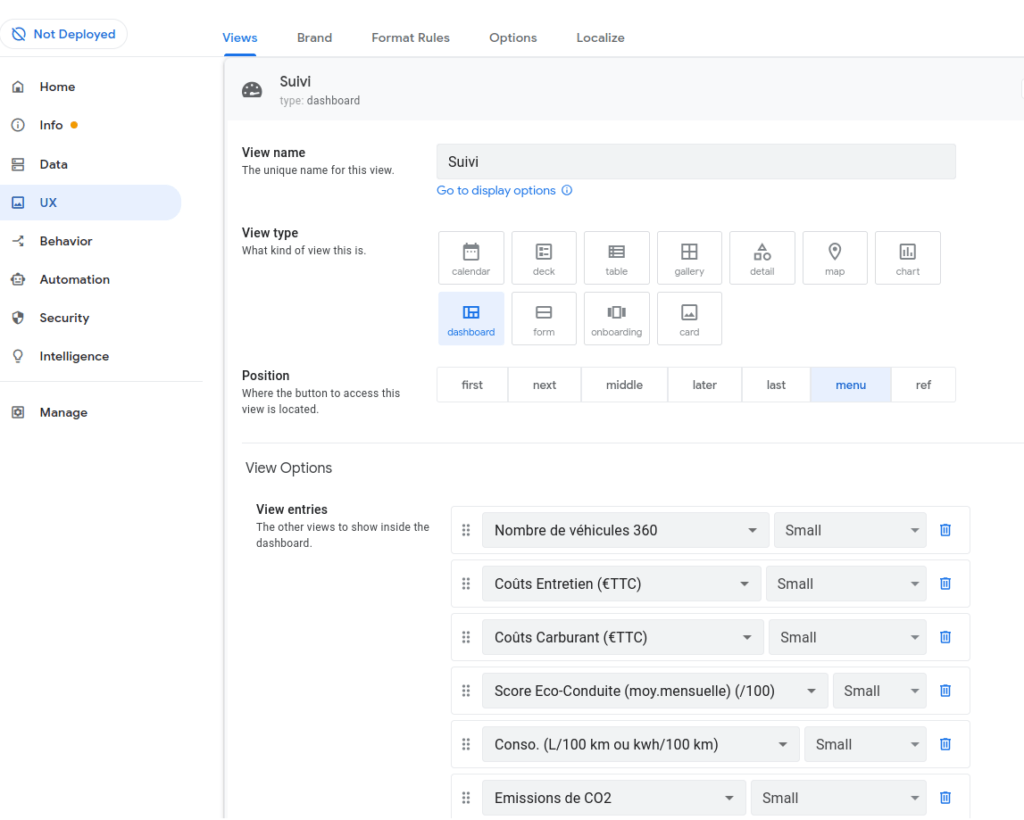
Task: Click drag handle of Conso. row
Action: 466,744
